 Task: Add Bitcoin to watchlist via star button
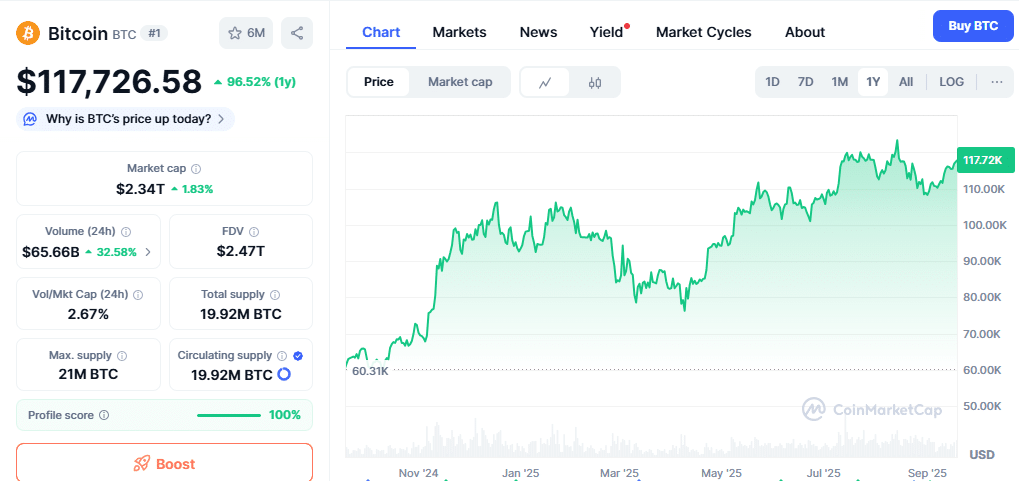tap(246, 33)
